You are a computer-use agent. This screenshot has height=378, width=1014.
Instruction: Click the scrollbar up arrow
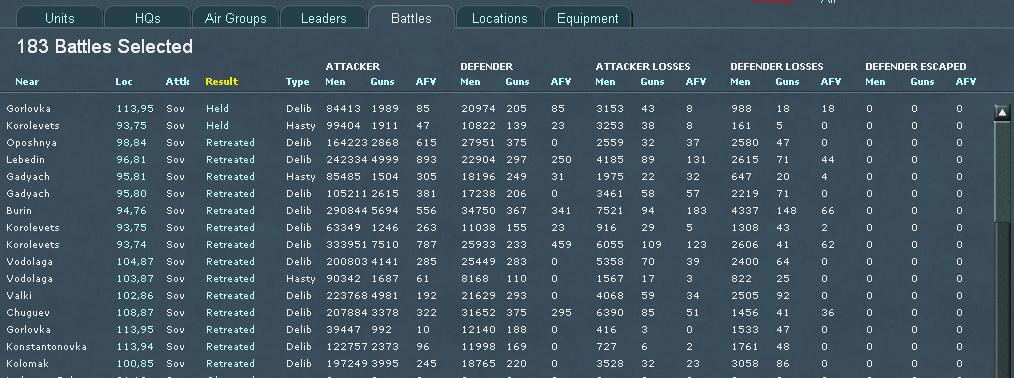[x=1002, y=112]
